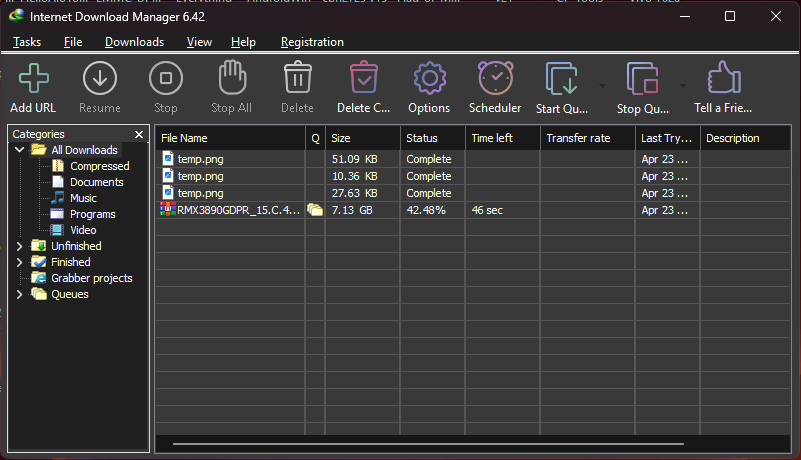Close the Categories side panel
The width and height of the screenshot is (801, 460).
[139, 134]
